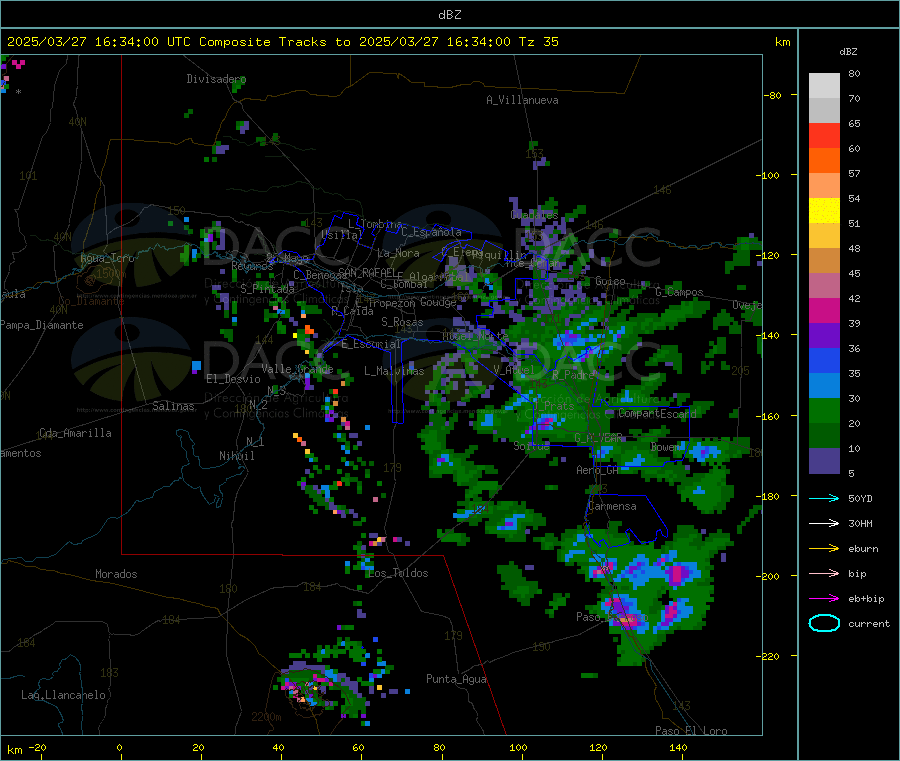Screen dimensions: 900x761
Task: Click the Pampa_Diamante map label
Action: coord(42,325)
